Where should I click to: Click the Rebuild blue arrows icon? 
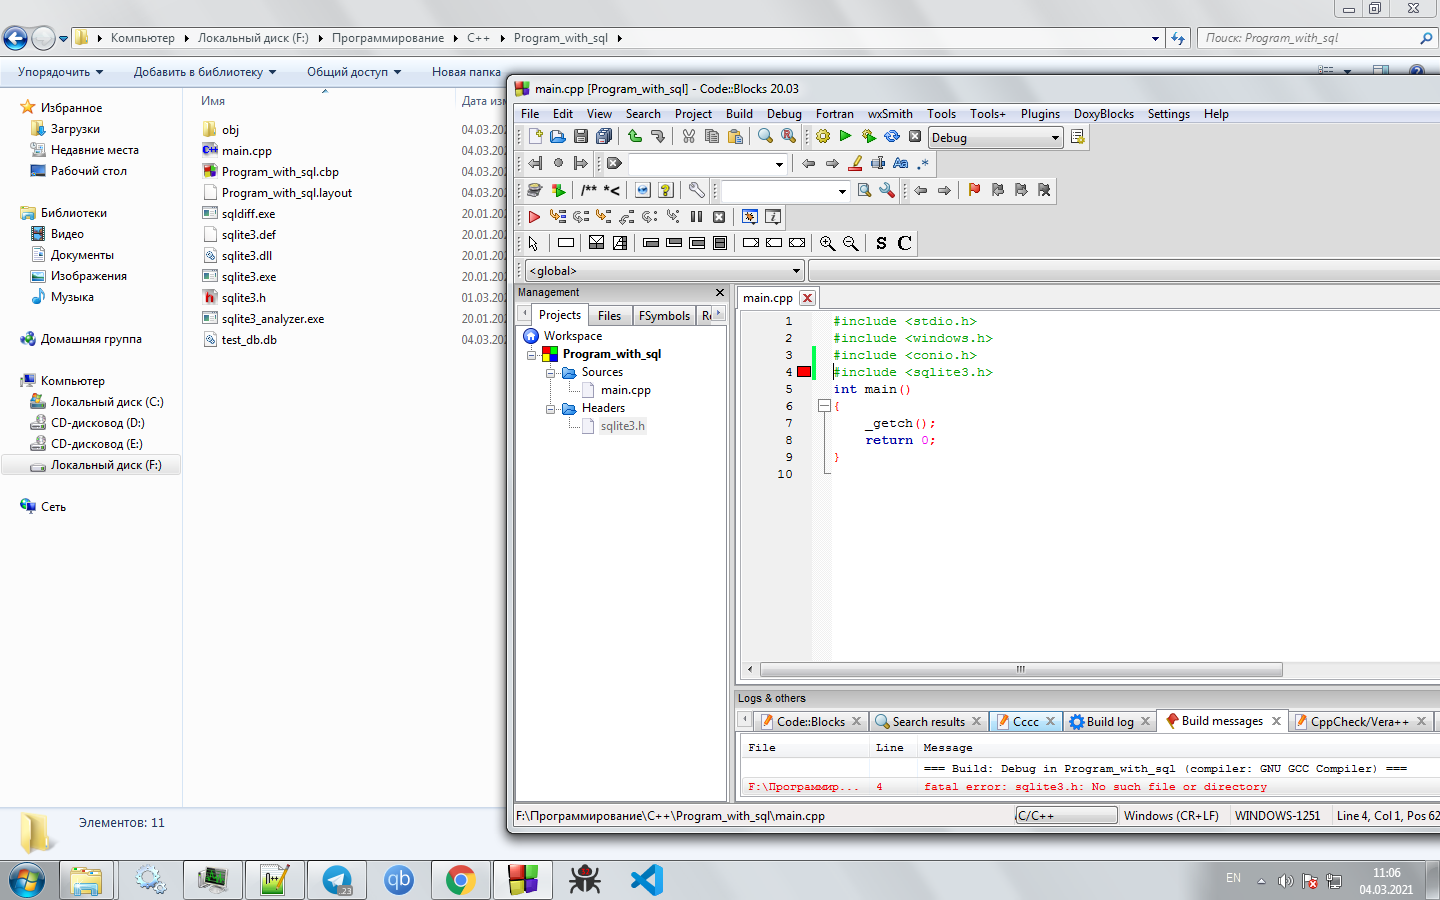click(x=891, y=137)
